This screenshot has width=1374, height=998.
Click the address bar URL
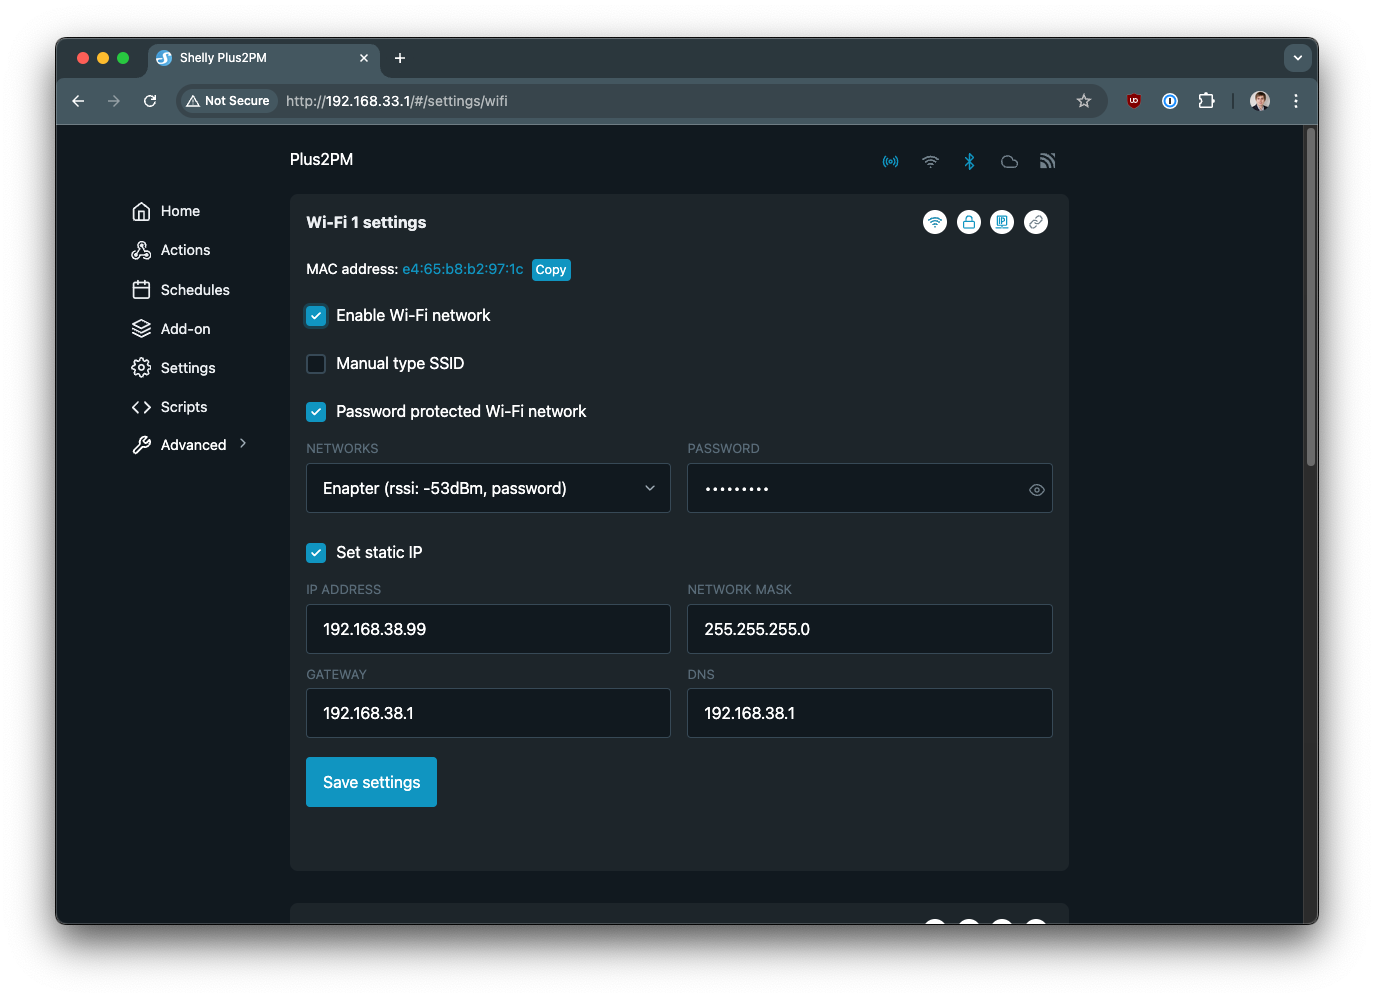tap(397, 101)
